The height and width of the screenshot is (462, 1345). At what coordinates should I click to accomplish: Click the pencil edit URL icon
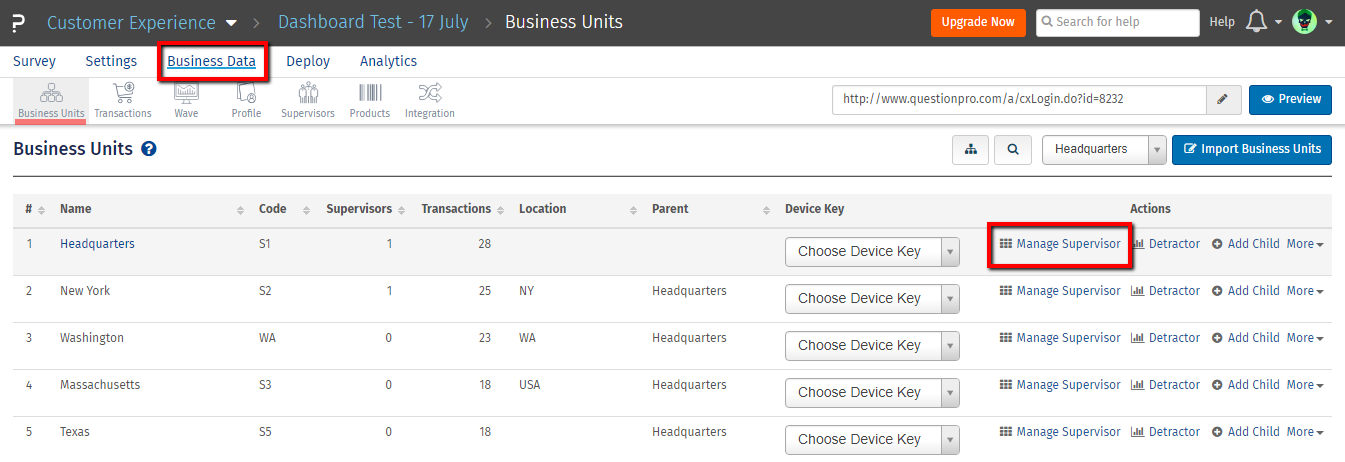click(x=1222, y=100)
